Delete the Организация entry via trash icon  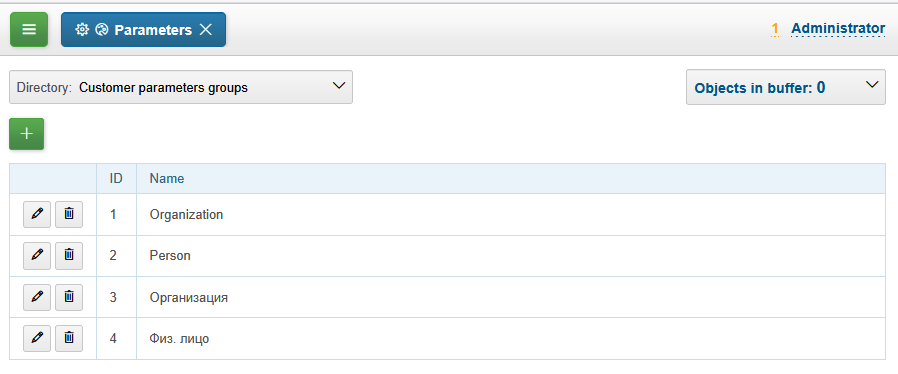coord(69,297)
